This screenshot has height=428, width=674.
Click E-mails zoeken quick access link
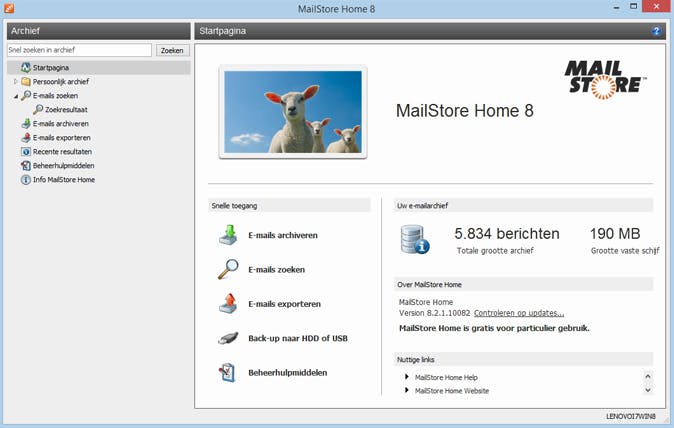coord(276,269)
